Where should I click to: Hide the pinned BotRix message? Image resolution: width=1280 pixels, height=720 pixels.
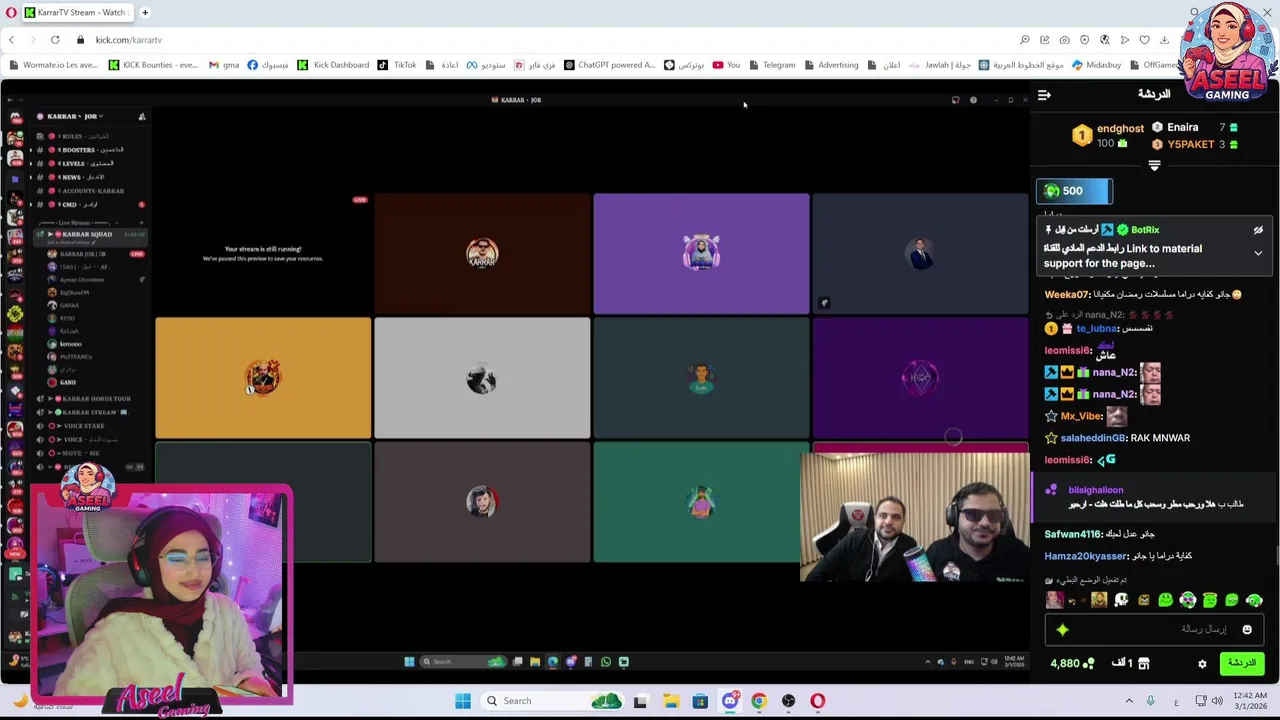pyautogui.click(x=1258, y=230)
